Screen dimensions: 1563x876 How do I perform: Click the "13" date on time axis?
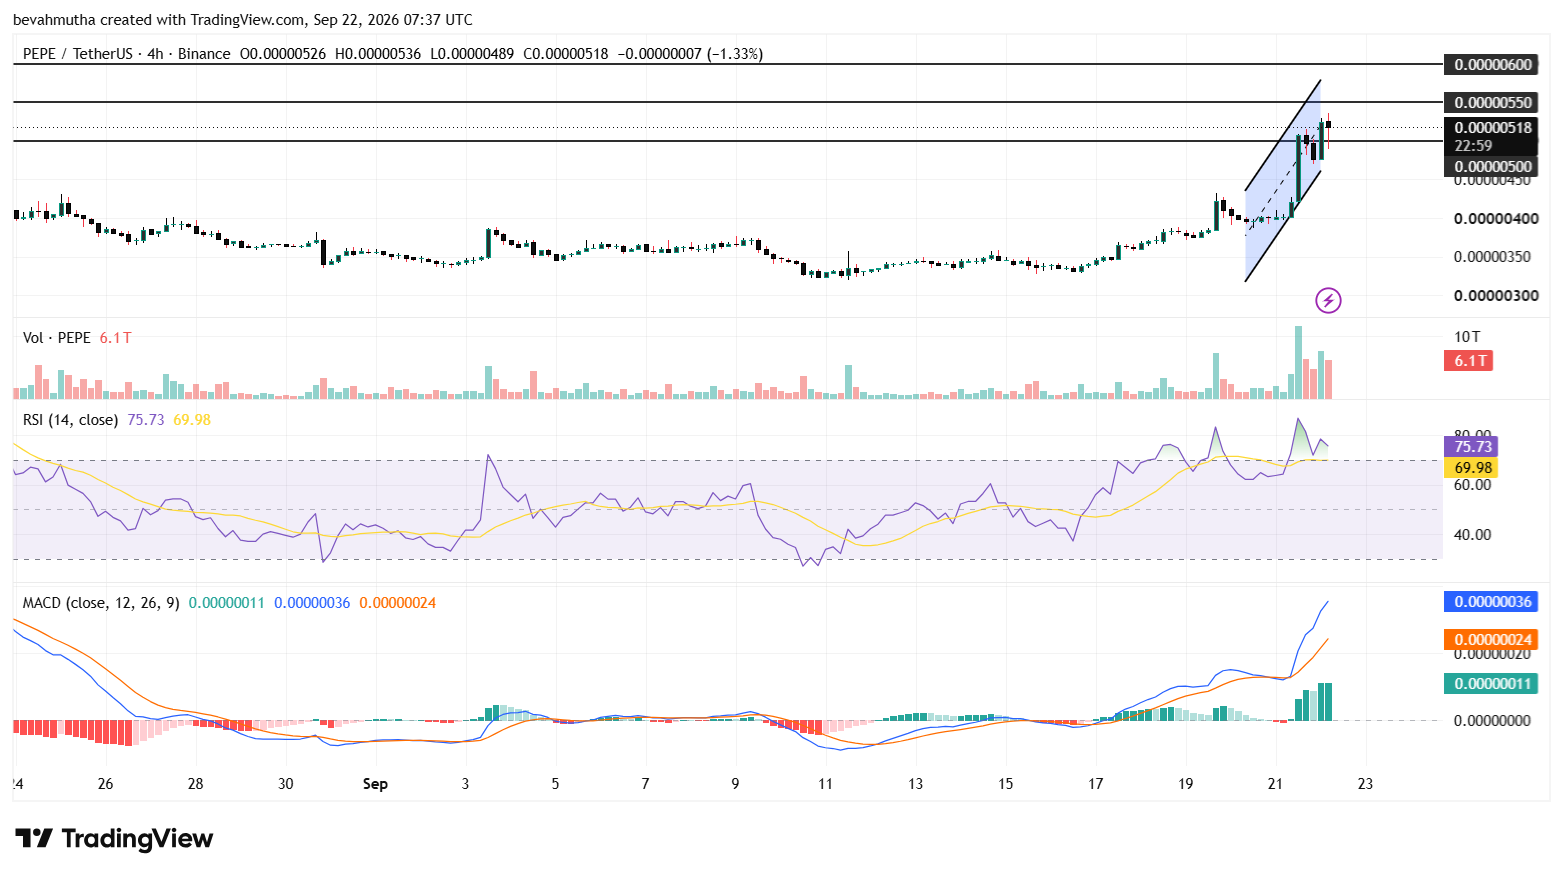click(915, 784)
